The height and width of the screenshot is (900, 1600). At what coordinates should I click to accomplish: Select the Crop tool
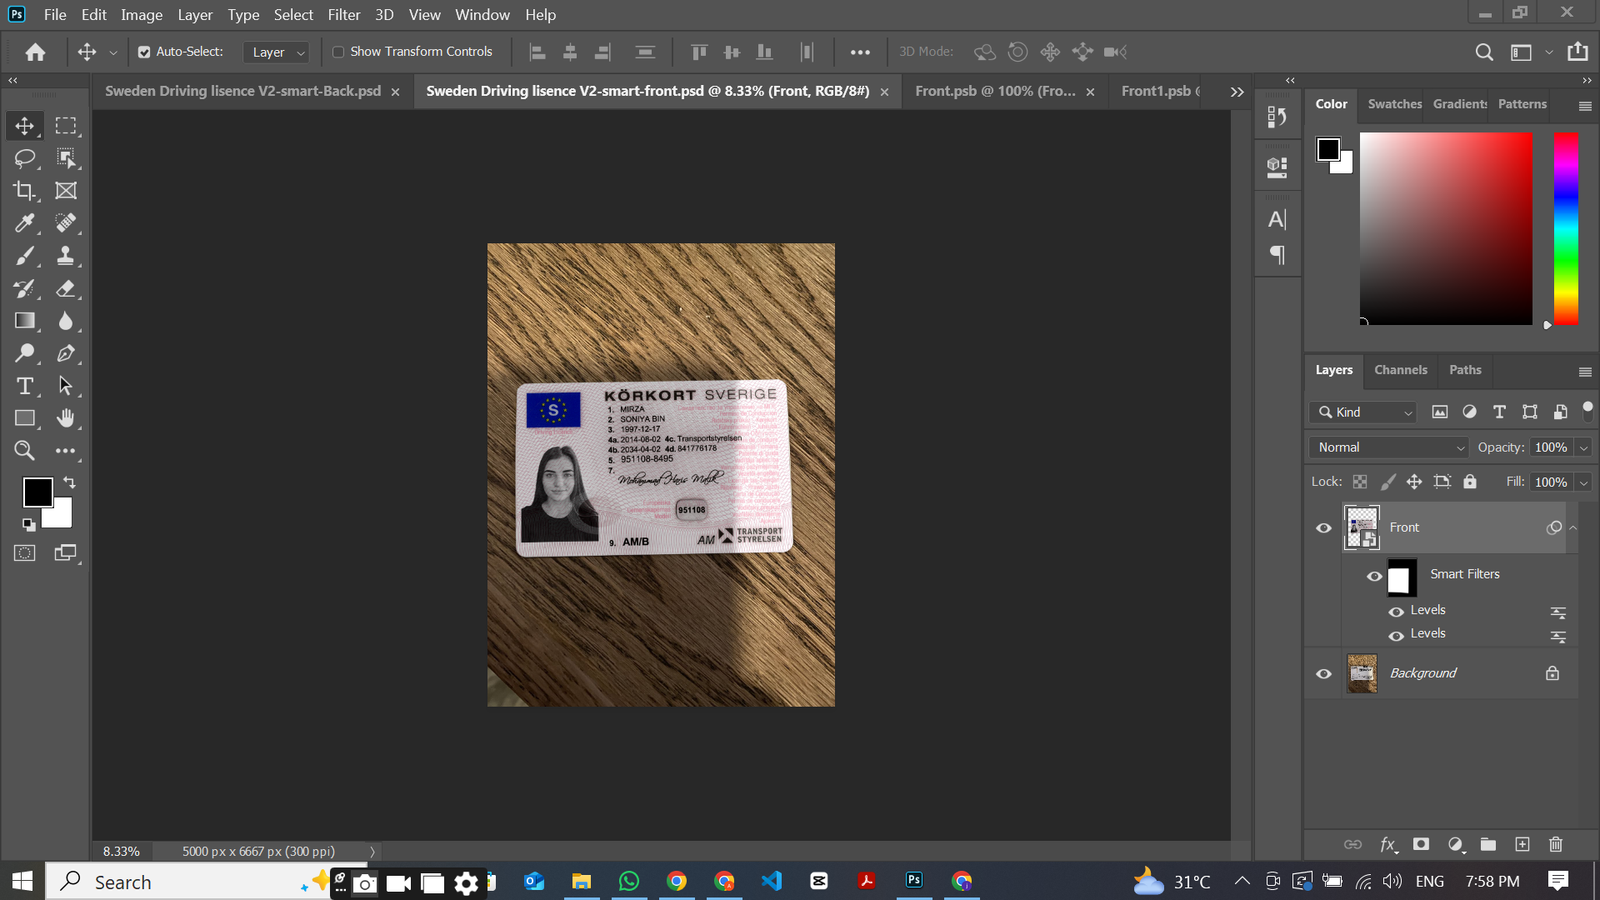[x=24, y=190]
